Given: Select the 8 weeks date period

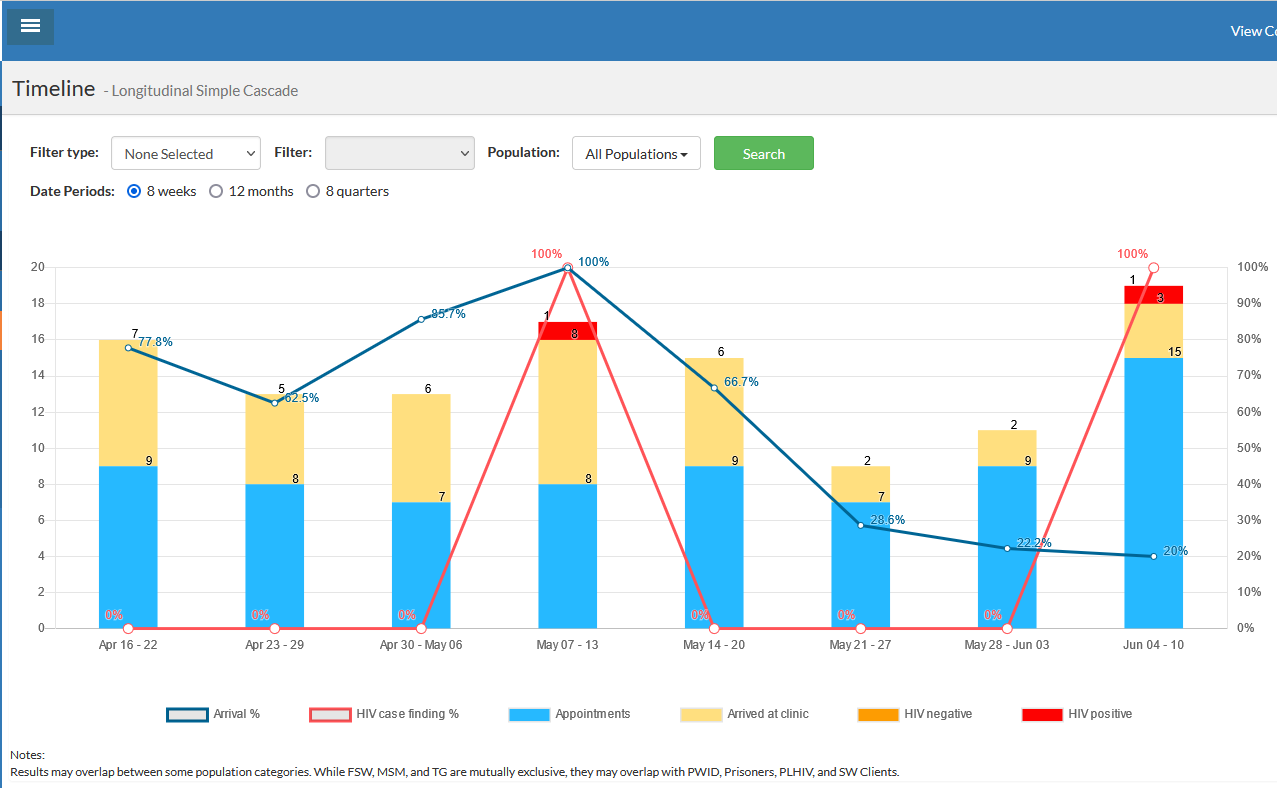Looking at the screenshot, I should click(x=135, y=191).
